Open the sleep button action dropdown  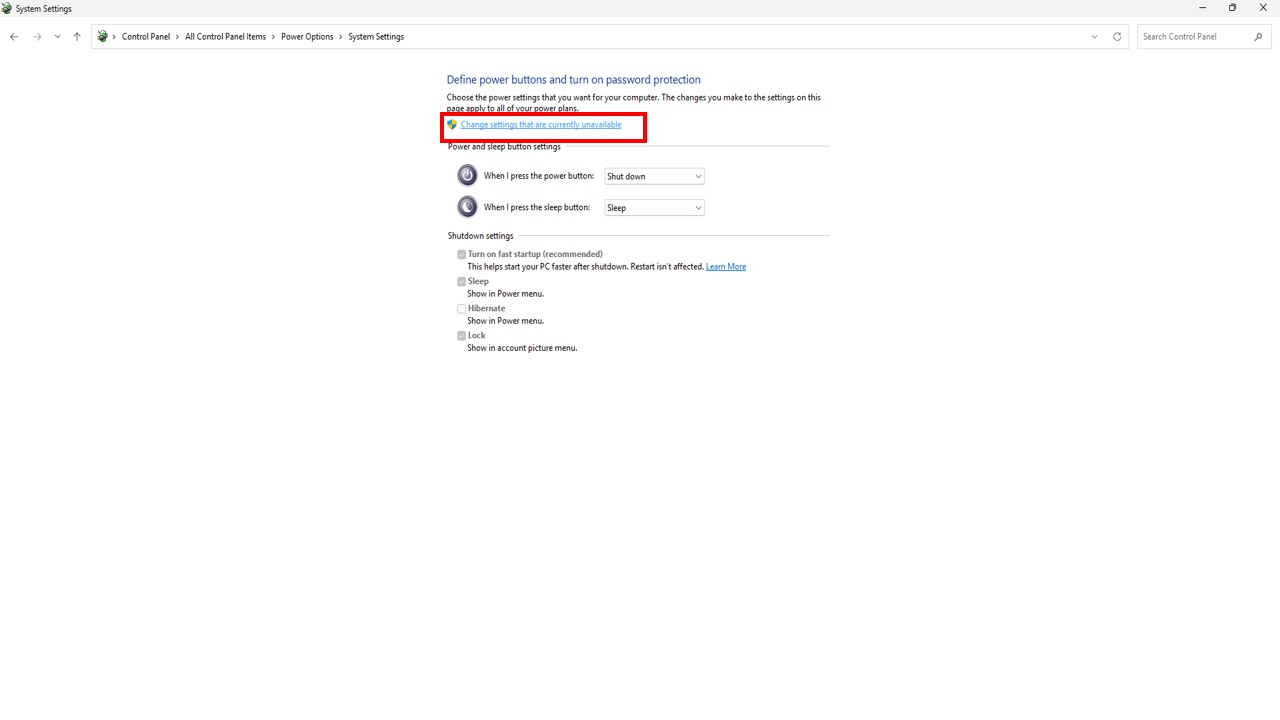pos(654,208)
